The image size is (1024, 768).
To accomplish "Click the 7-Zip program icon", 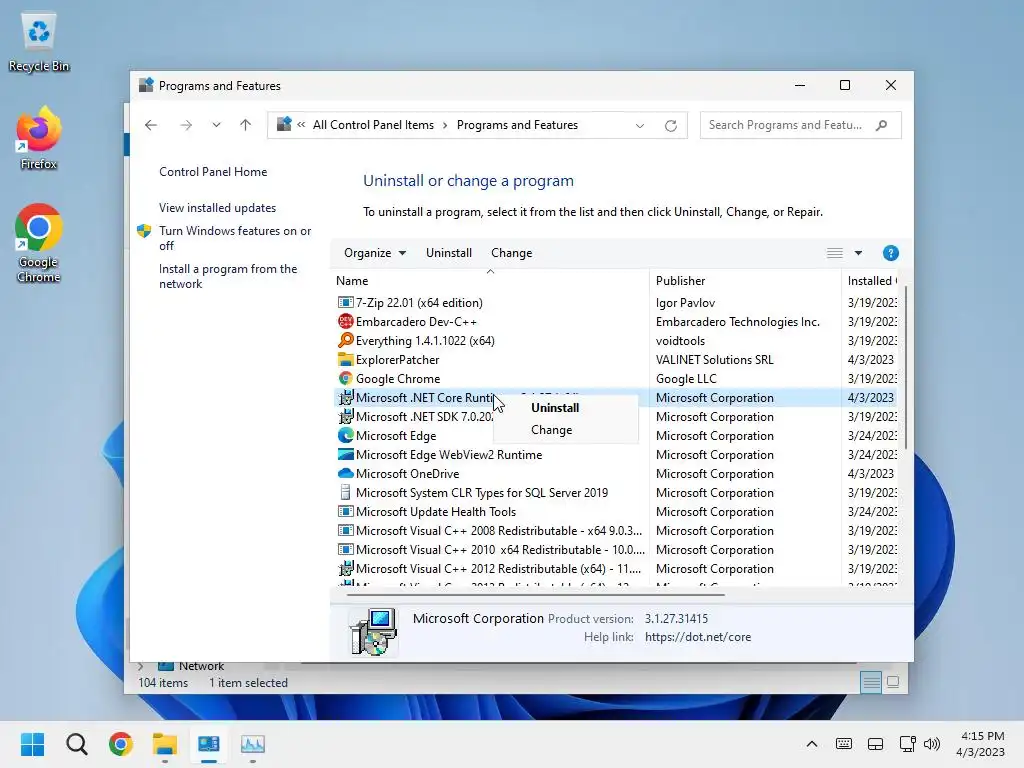I will 345,302.
